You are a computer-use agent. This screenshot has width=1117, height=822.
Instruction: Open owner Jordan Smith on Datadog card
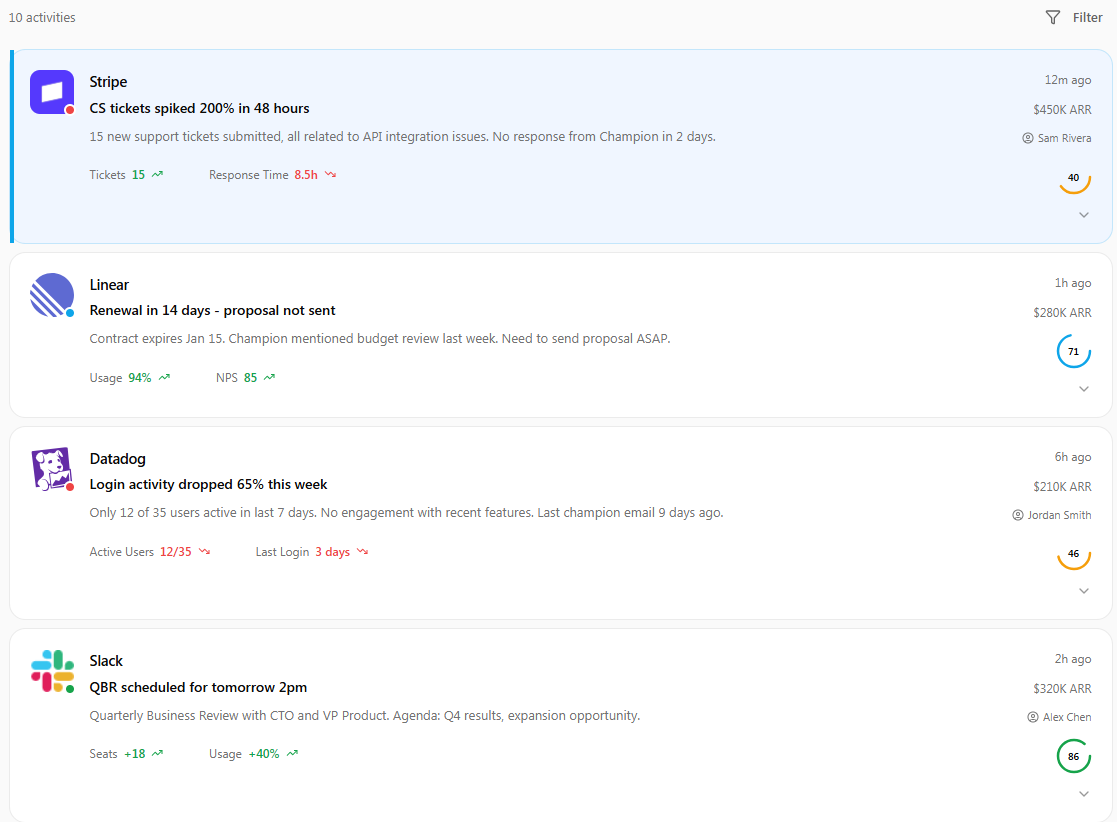pyautogui.click(x=1052, y=515)
